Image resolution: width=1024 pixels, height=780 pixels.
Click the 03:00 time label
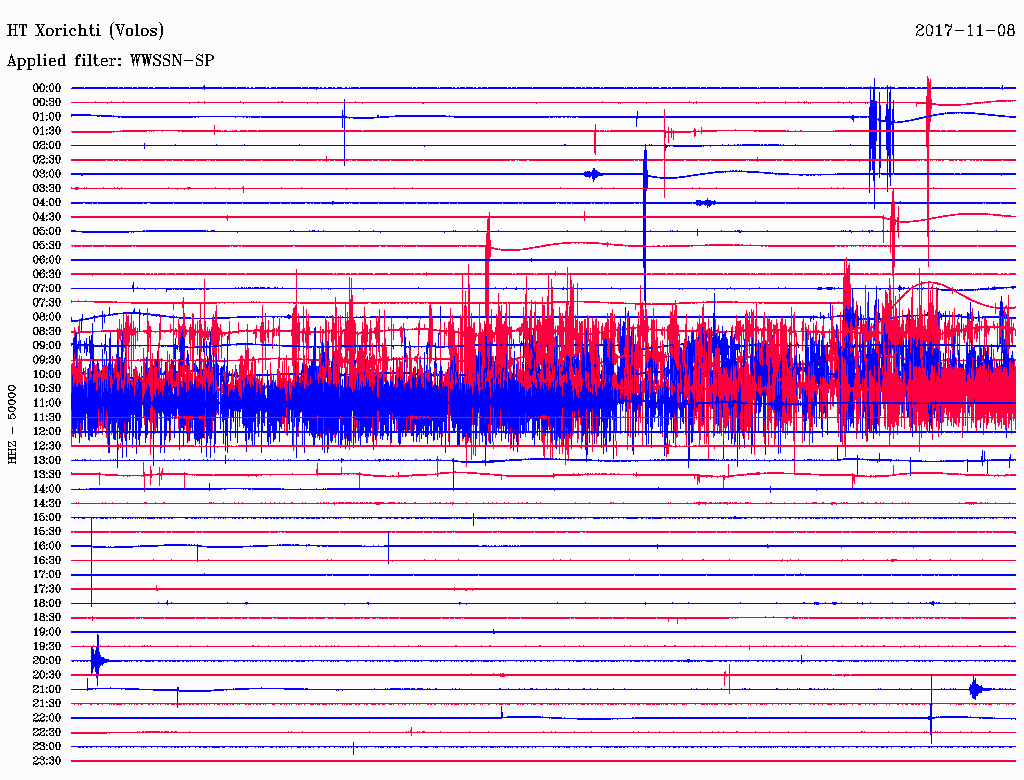[x=47, y=174]
